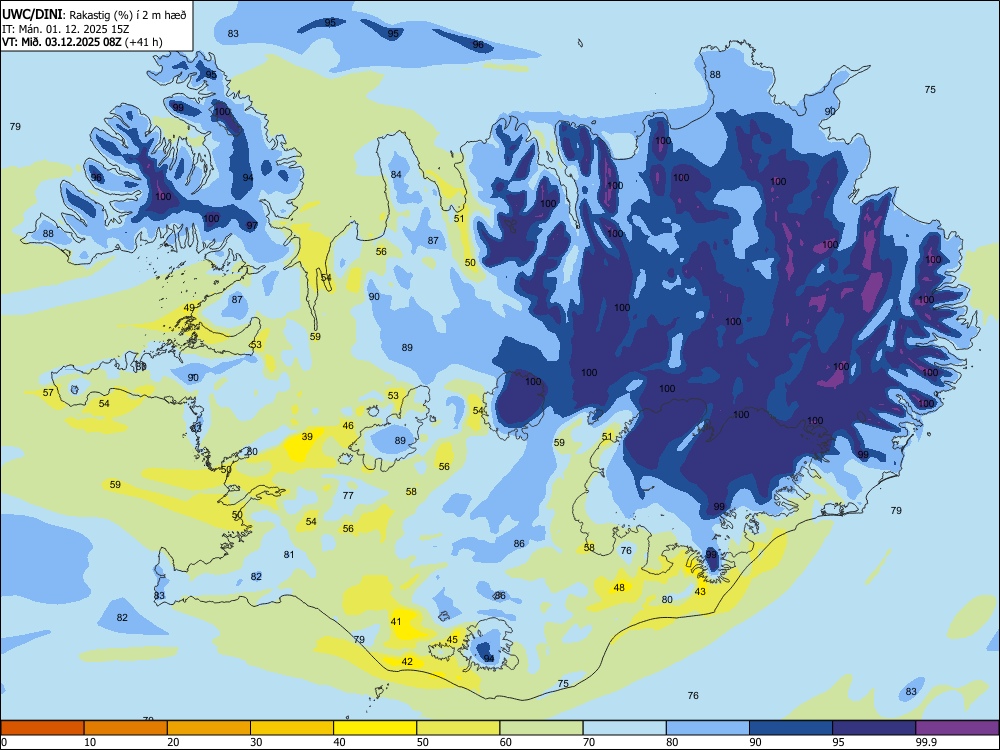
Task: Click the legend tick label 40
Action: tap(339, 742)
